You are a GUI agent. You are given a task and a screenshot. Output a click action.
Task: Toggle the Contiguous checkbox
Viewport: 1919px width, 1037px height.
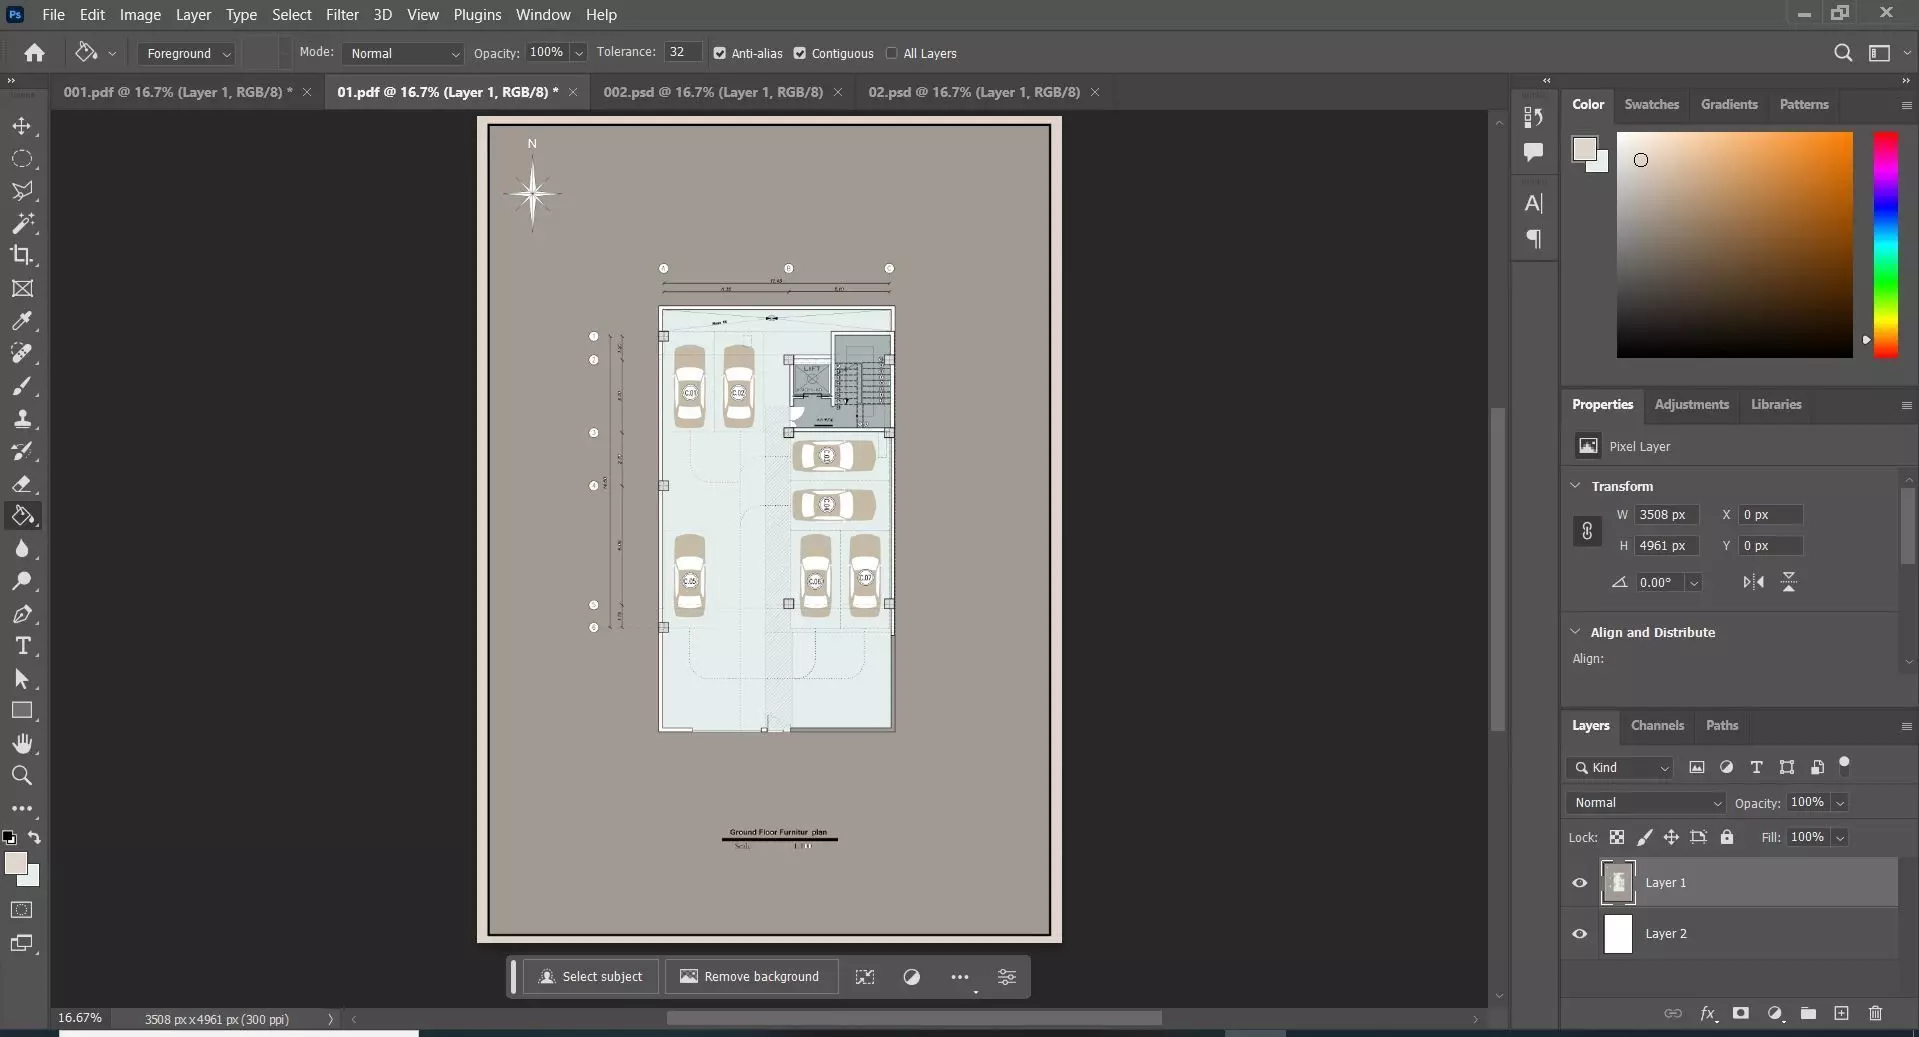[800, 53]
